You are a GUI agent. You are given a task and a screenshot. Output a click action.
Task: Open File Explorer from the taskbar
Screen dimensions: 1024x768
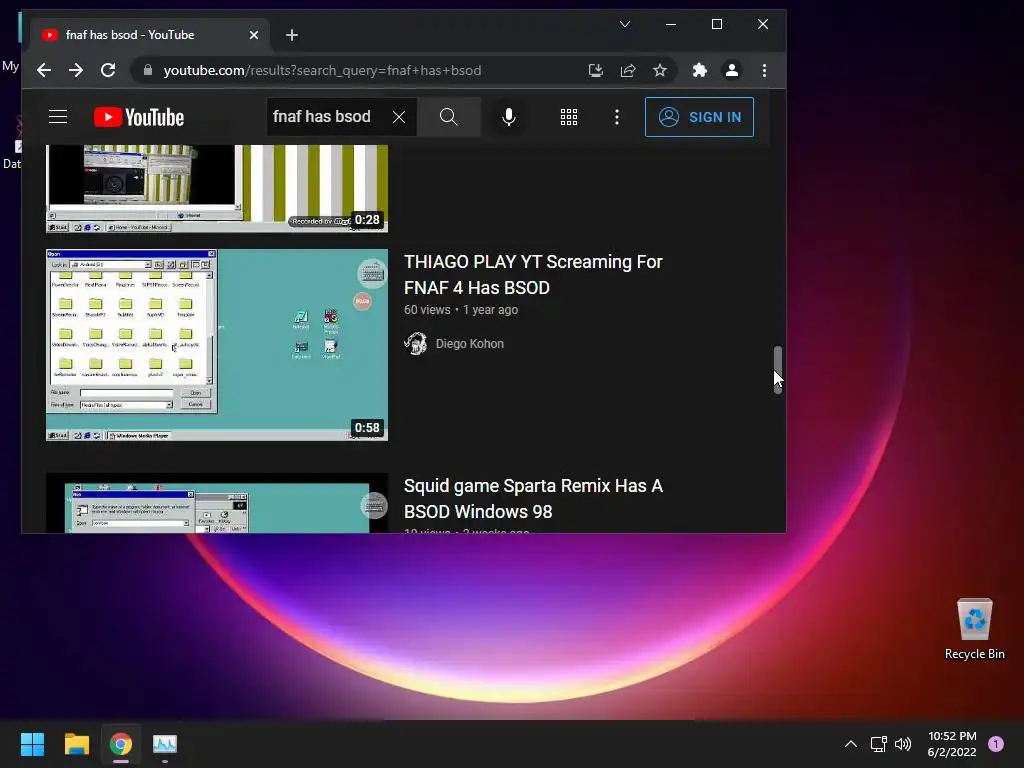pyautogui.click(x=76, y=744)
